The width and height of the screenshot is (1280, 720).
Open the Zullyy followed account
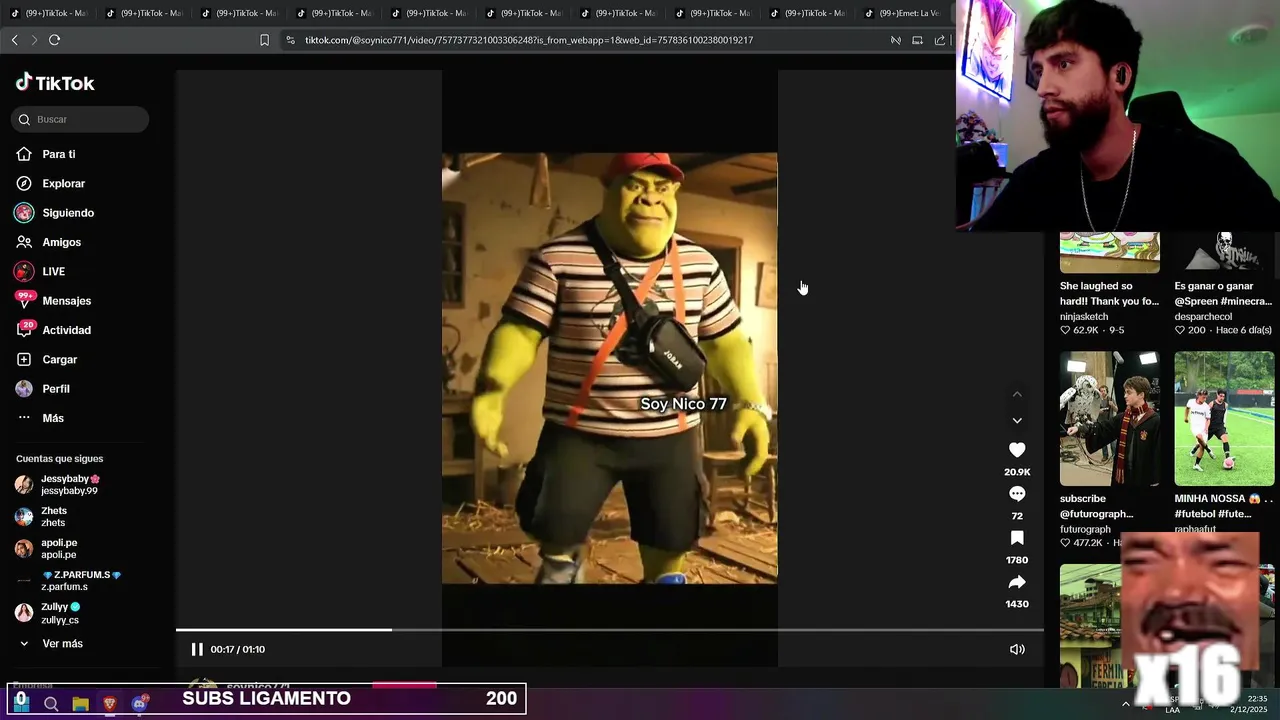[x=60, y=613]
